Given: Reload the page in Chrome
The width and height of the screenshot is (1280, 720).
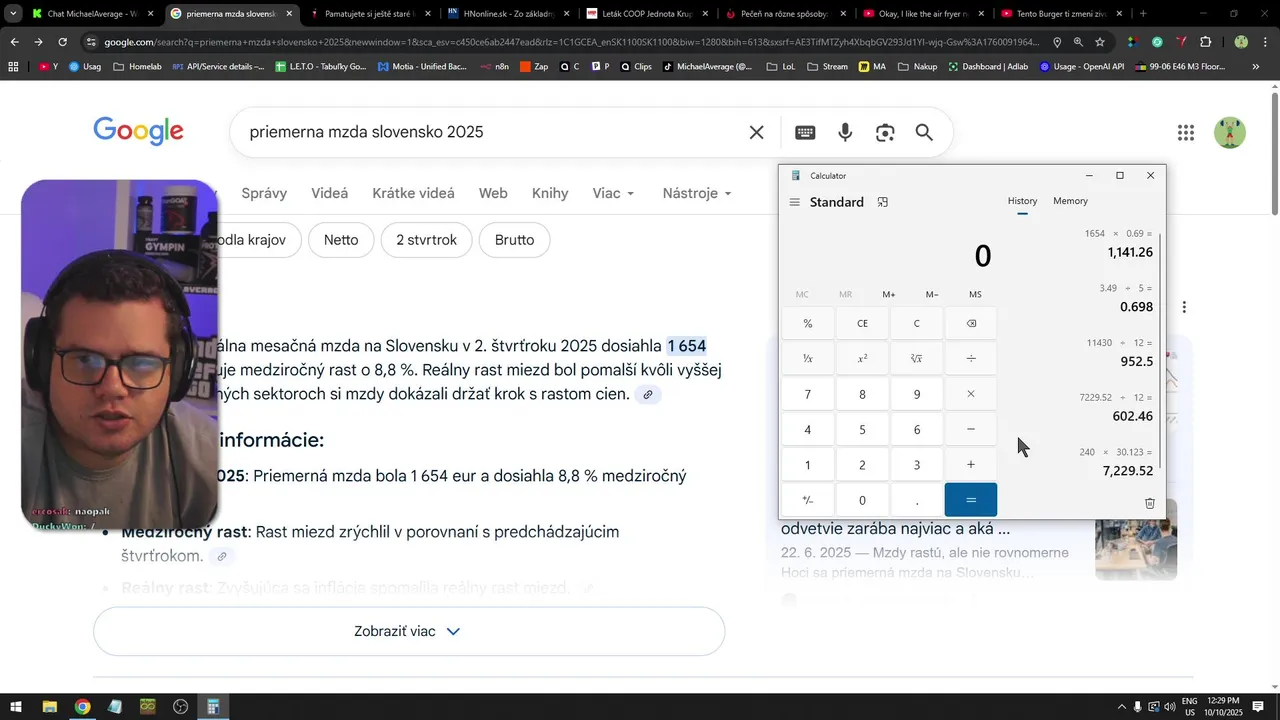Looking at the screenshot, I should pyautogui.click(x=62, y=42).
